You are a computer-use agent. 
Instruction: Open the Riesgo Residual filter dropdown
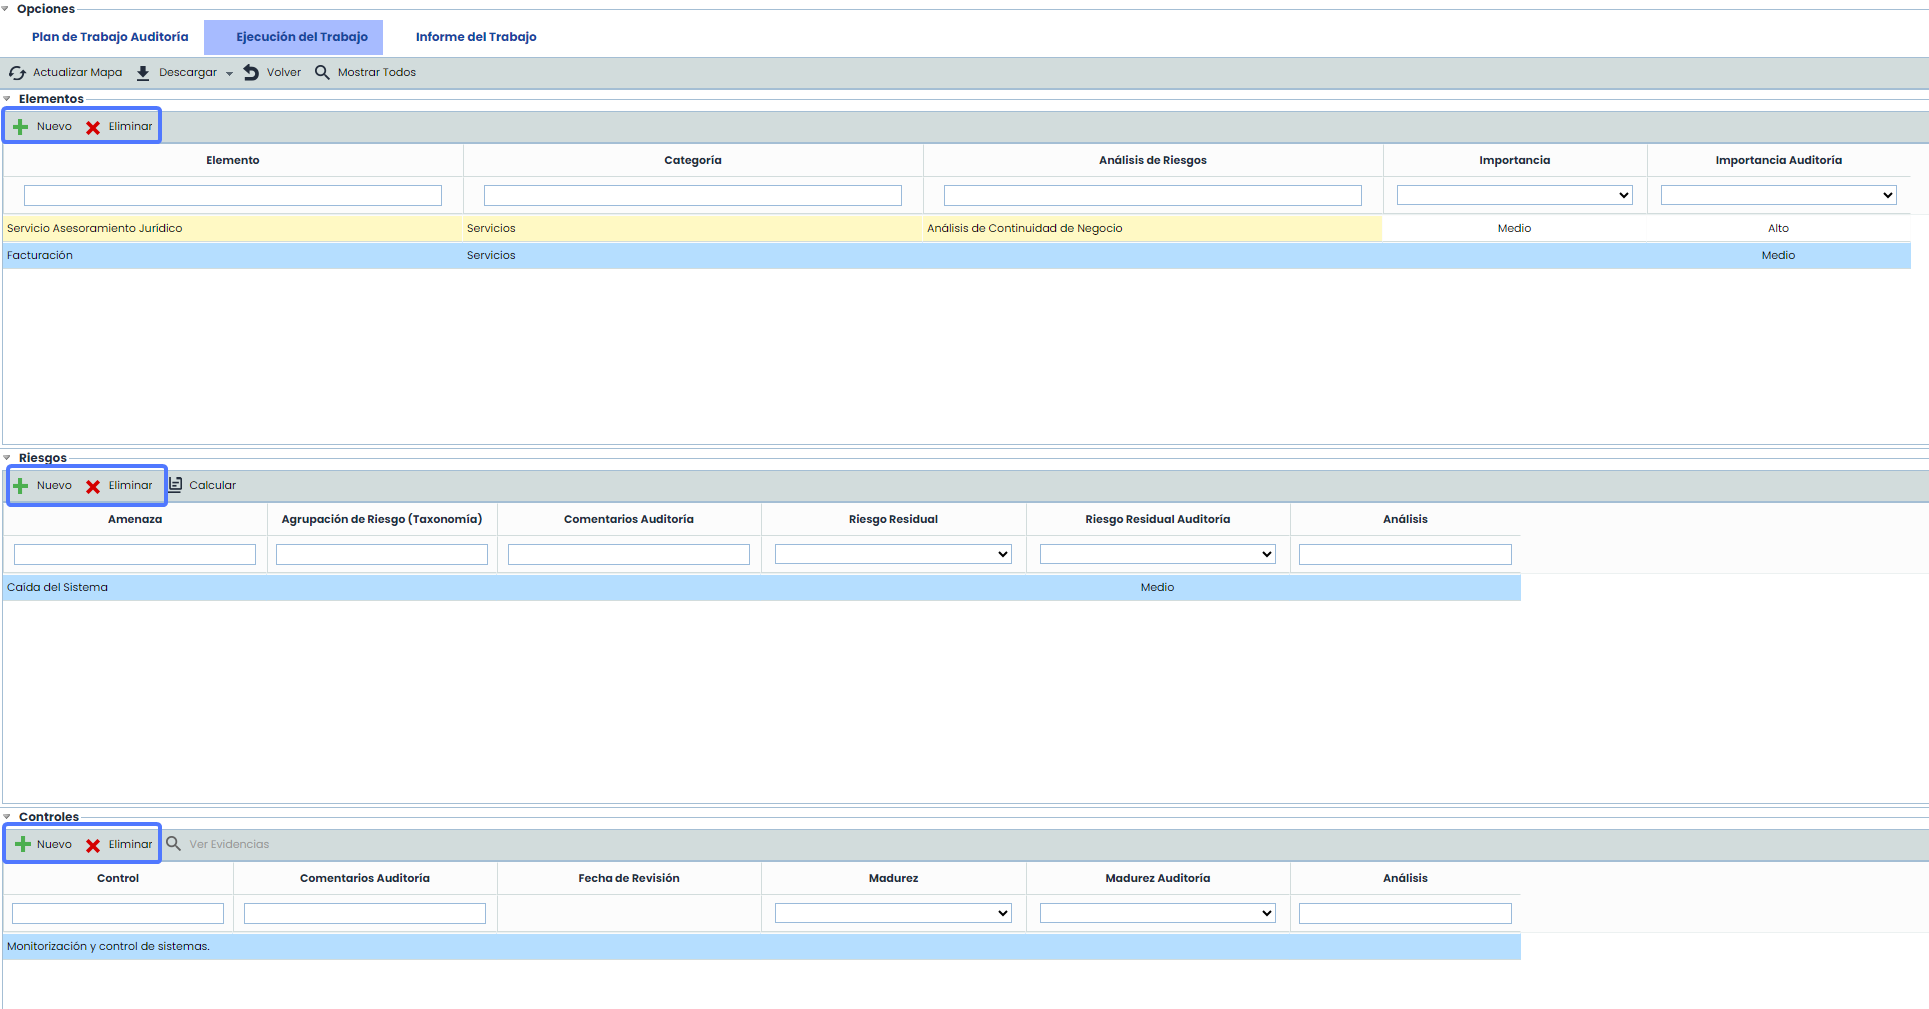(893, 555)
